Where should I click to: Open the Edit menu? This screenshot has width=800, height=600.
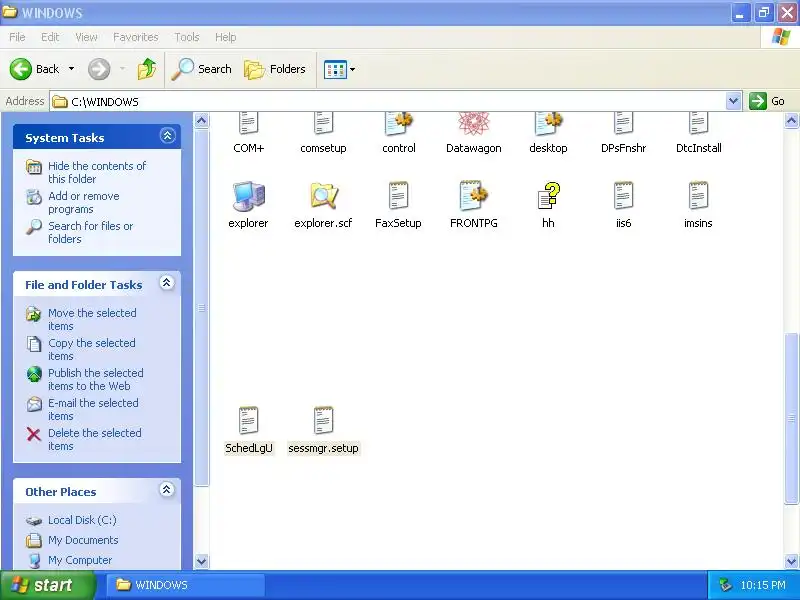coord(50,37)
